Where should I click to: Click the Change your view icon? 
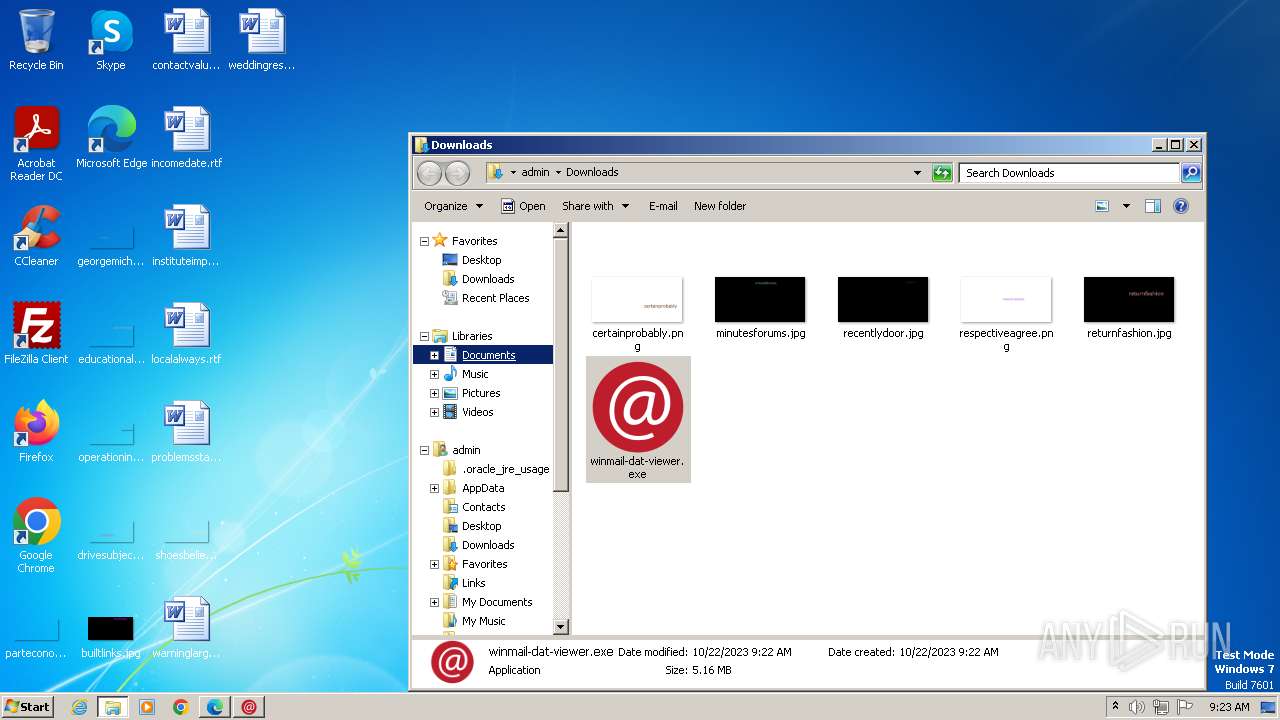click(x=1102, y=206)
